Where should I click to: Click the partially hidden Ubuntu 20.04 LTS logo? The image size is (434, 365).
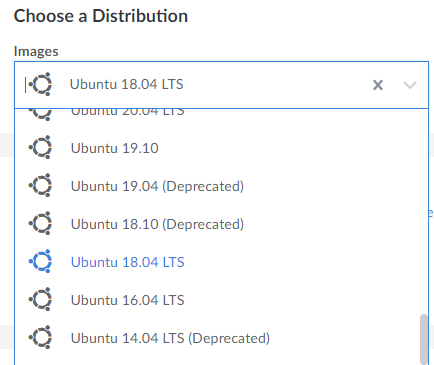40,114
